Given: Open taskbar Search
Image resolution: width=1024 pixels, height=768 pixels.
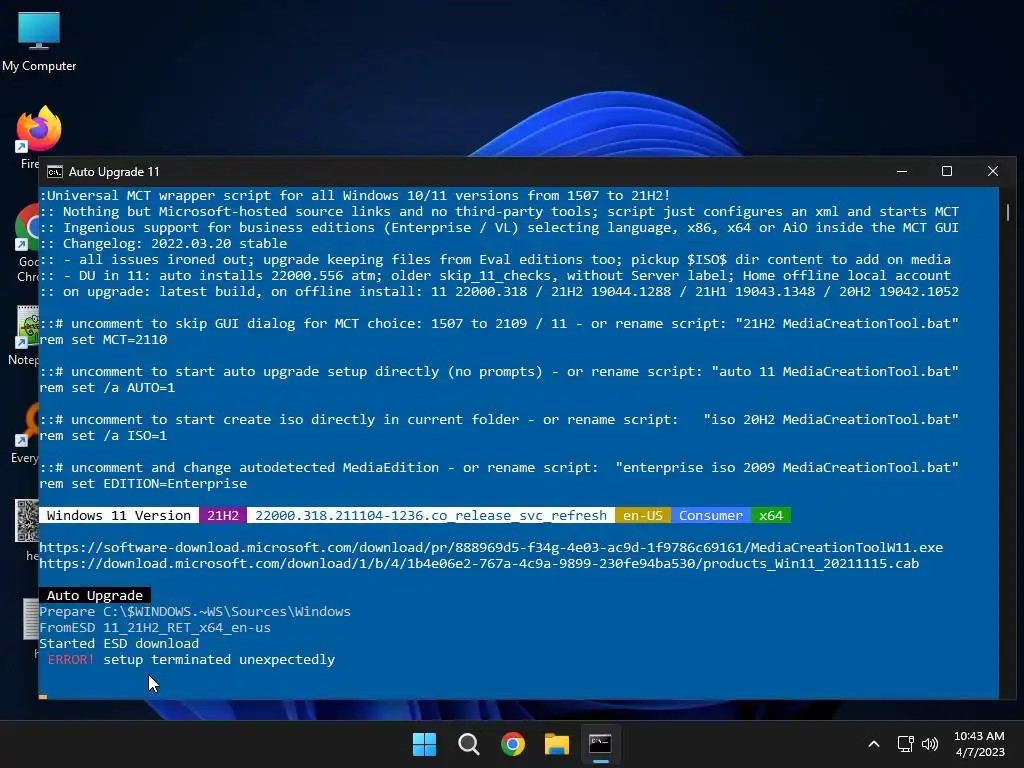Looking at the screenshot, I should coord(469,744).
